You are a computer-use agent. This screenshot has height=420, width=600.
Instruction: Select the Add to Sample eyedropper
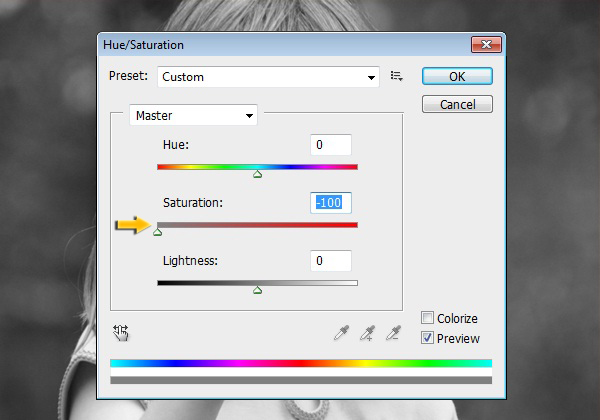point(368,333)
